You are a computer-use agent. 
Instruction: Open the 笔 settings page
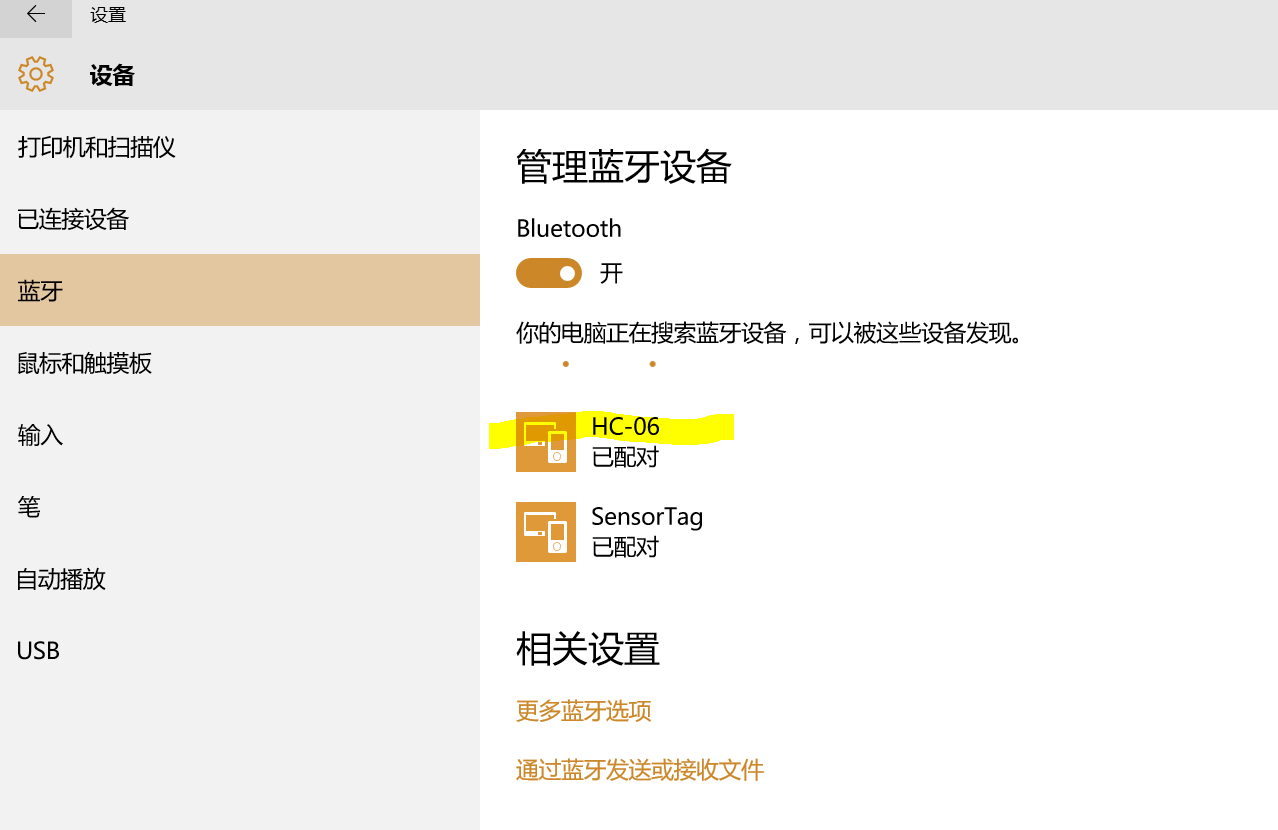[x=28, y=507]
